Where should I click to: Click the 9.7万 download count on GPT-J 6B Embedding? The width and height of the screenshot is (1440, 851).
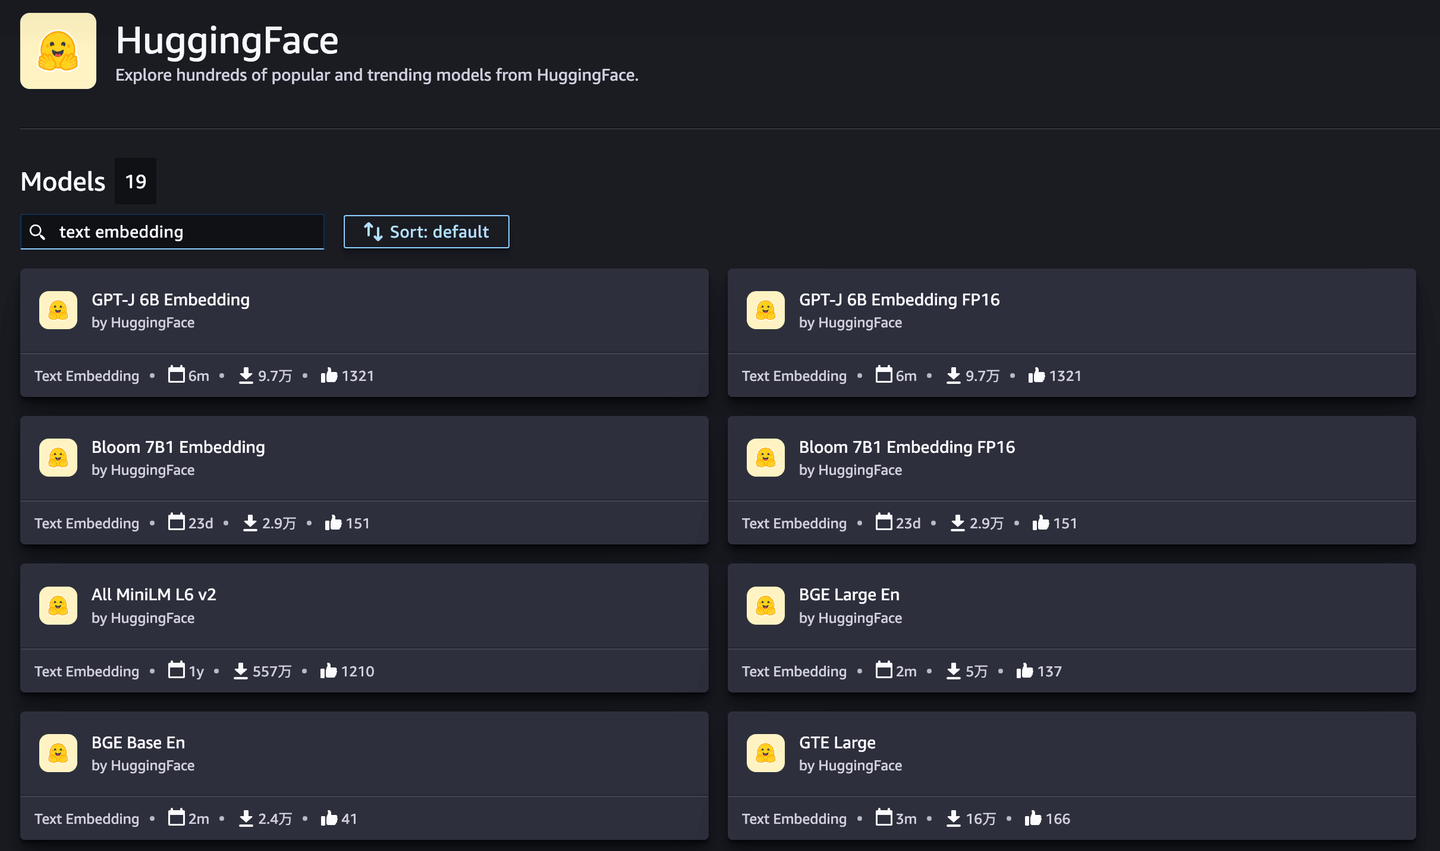tap(275, 376)
